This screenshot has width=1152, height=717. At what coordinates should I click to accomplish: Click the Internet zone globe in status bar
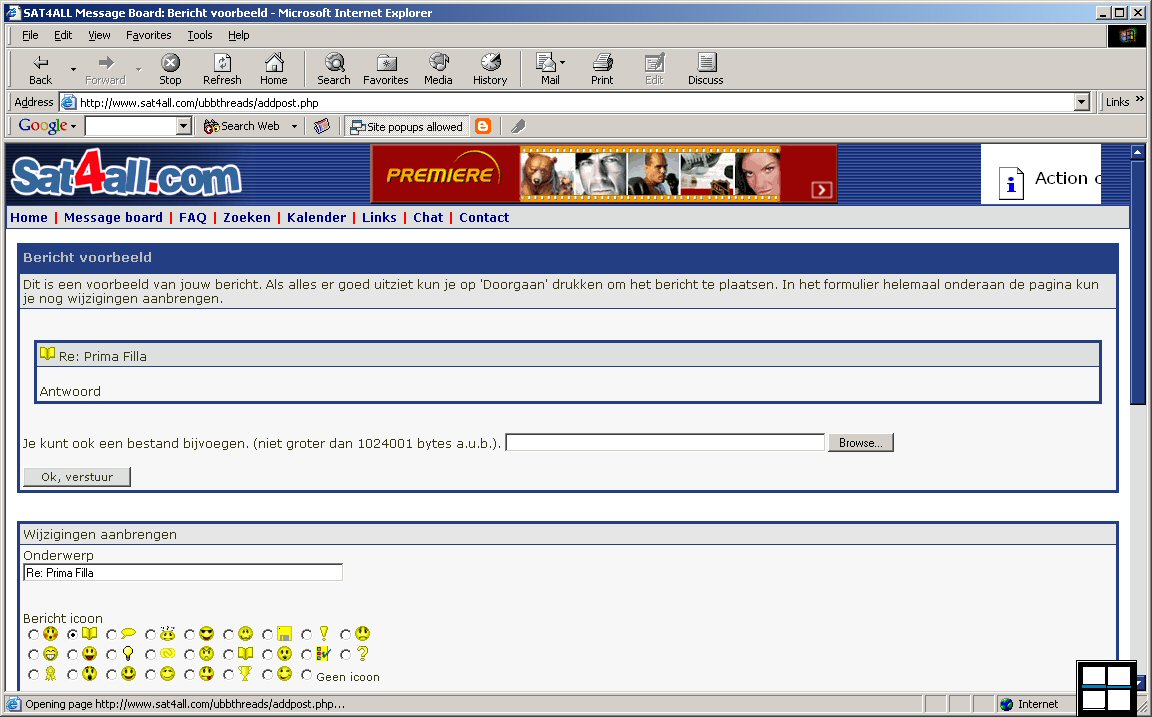coord(1007,704)
